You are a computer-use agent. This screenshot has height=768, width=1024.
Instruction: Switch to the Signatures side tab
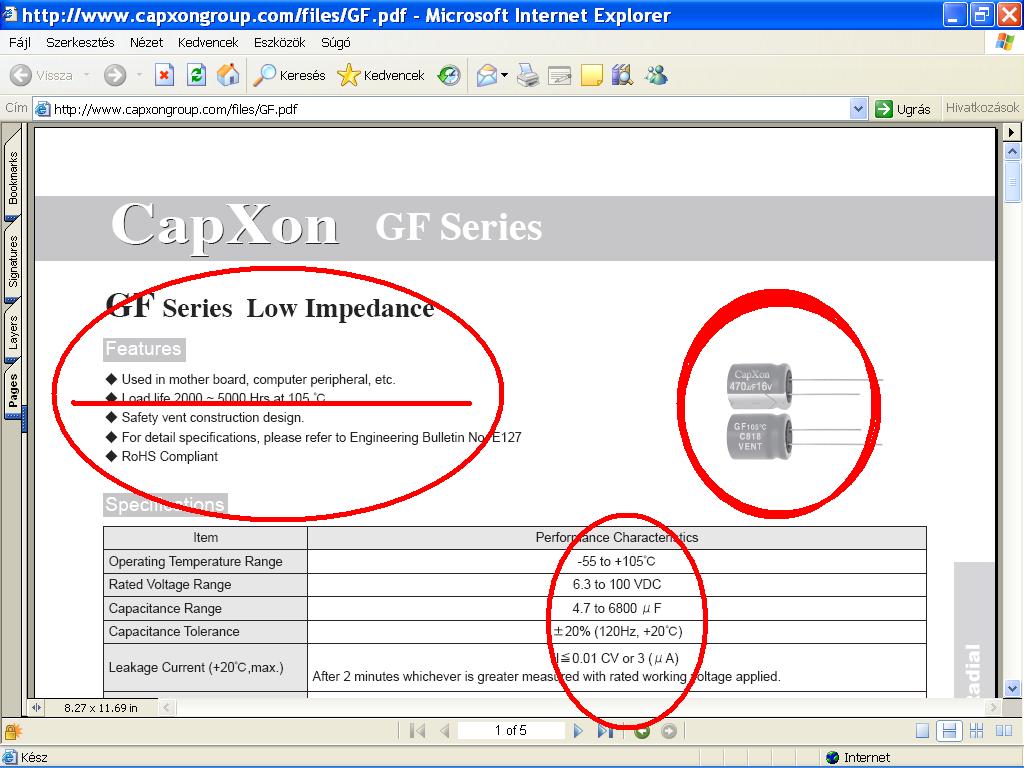(x=13, y=261)
